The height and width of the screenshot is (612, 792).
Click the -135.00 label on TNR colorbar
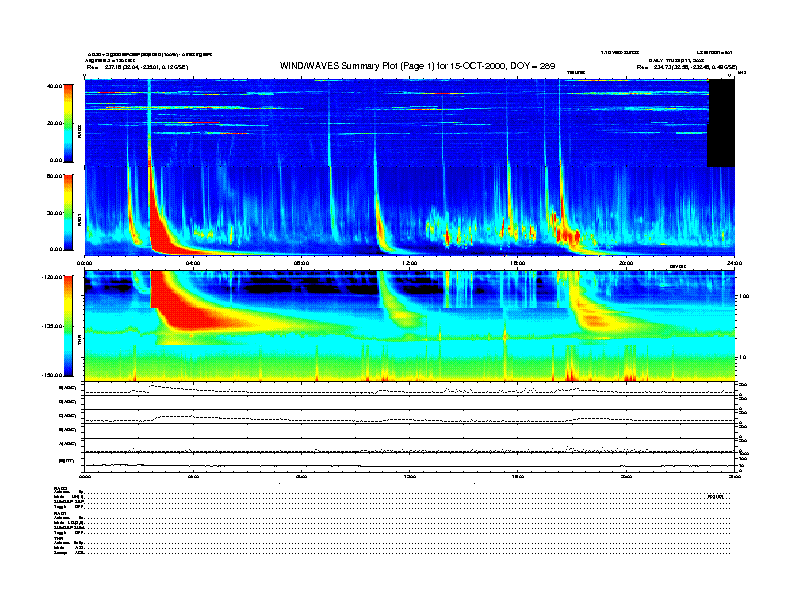53,326
